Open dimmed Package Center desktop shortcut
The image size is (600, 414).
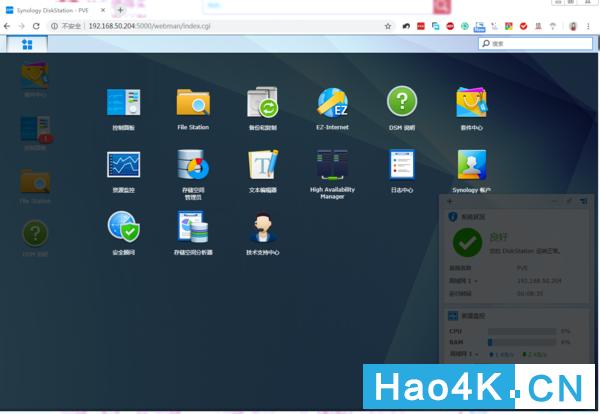click(x=35, y=75)
